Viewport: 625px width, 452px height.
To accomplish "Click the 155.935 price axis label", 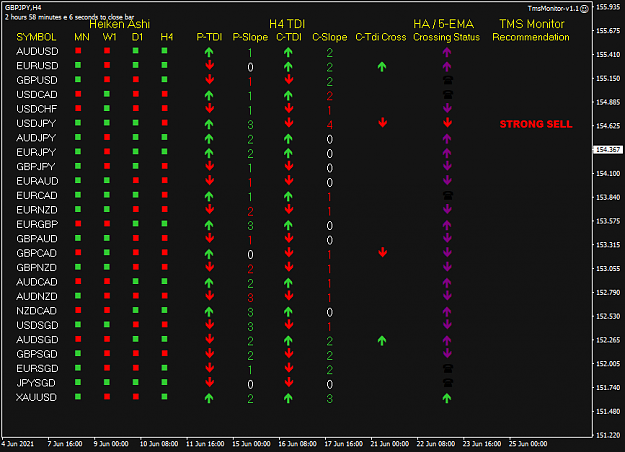I will pyautogui.click(x=608, y=7).
